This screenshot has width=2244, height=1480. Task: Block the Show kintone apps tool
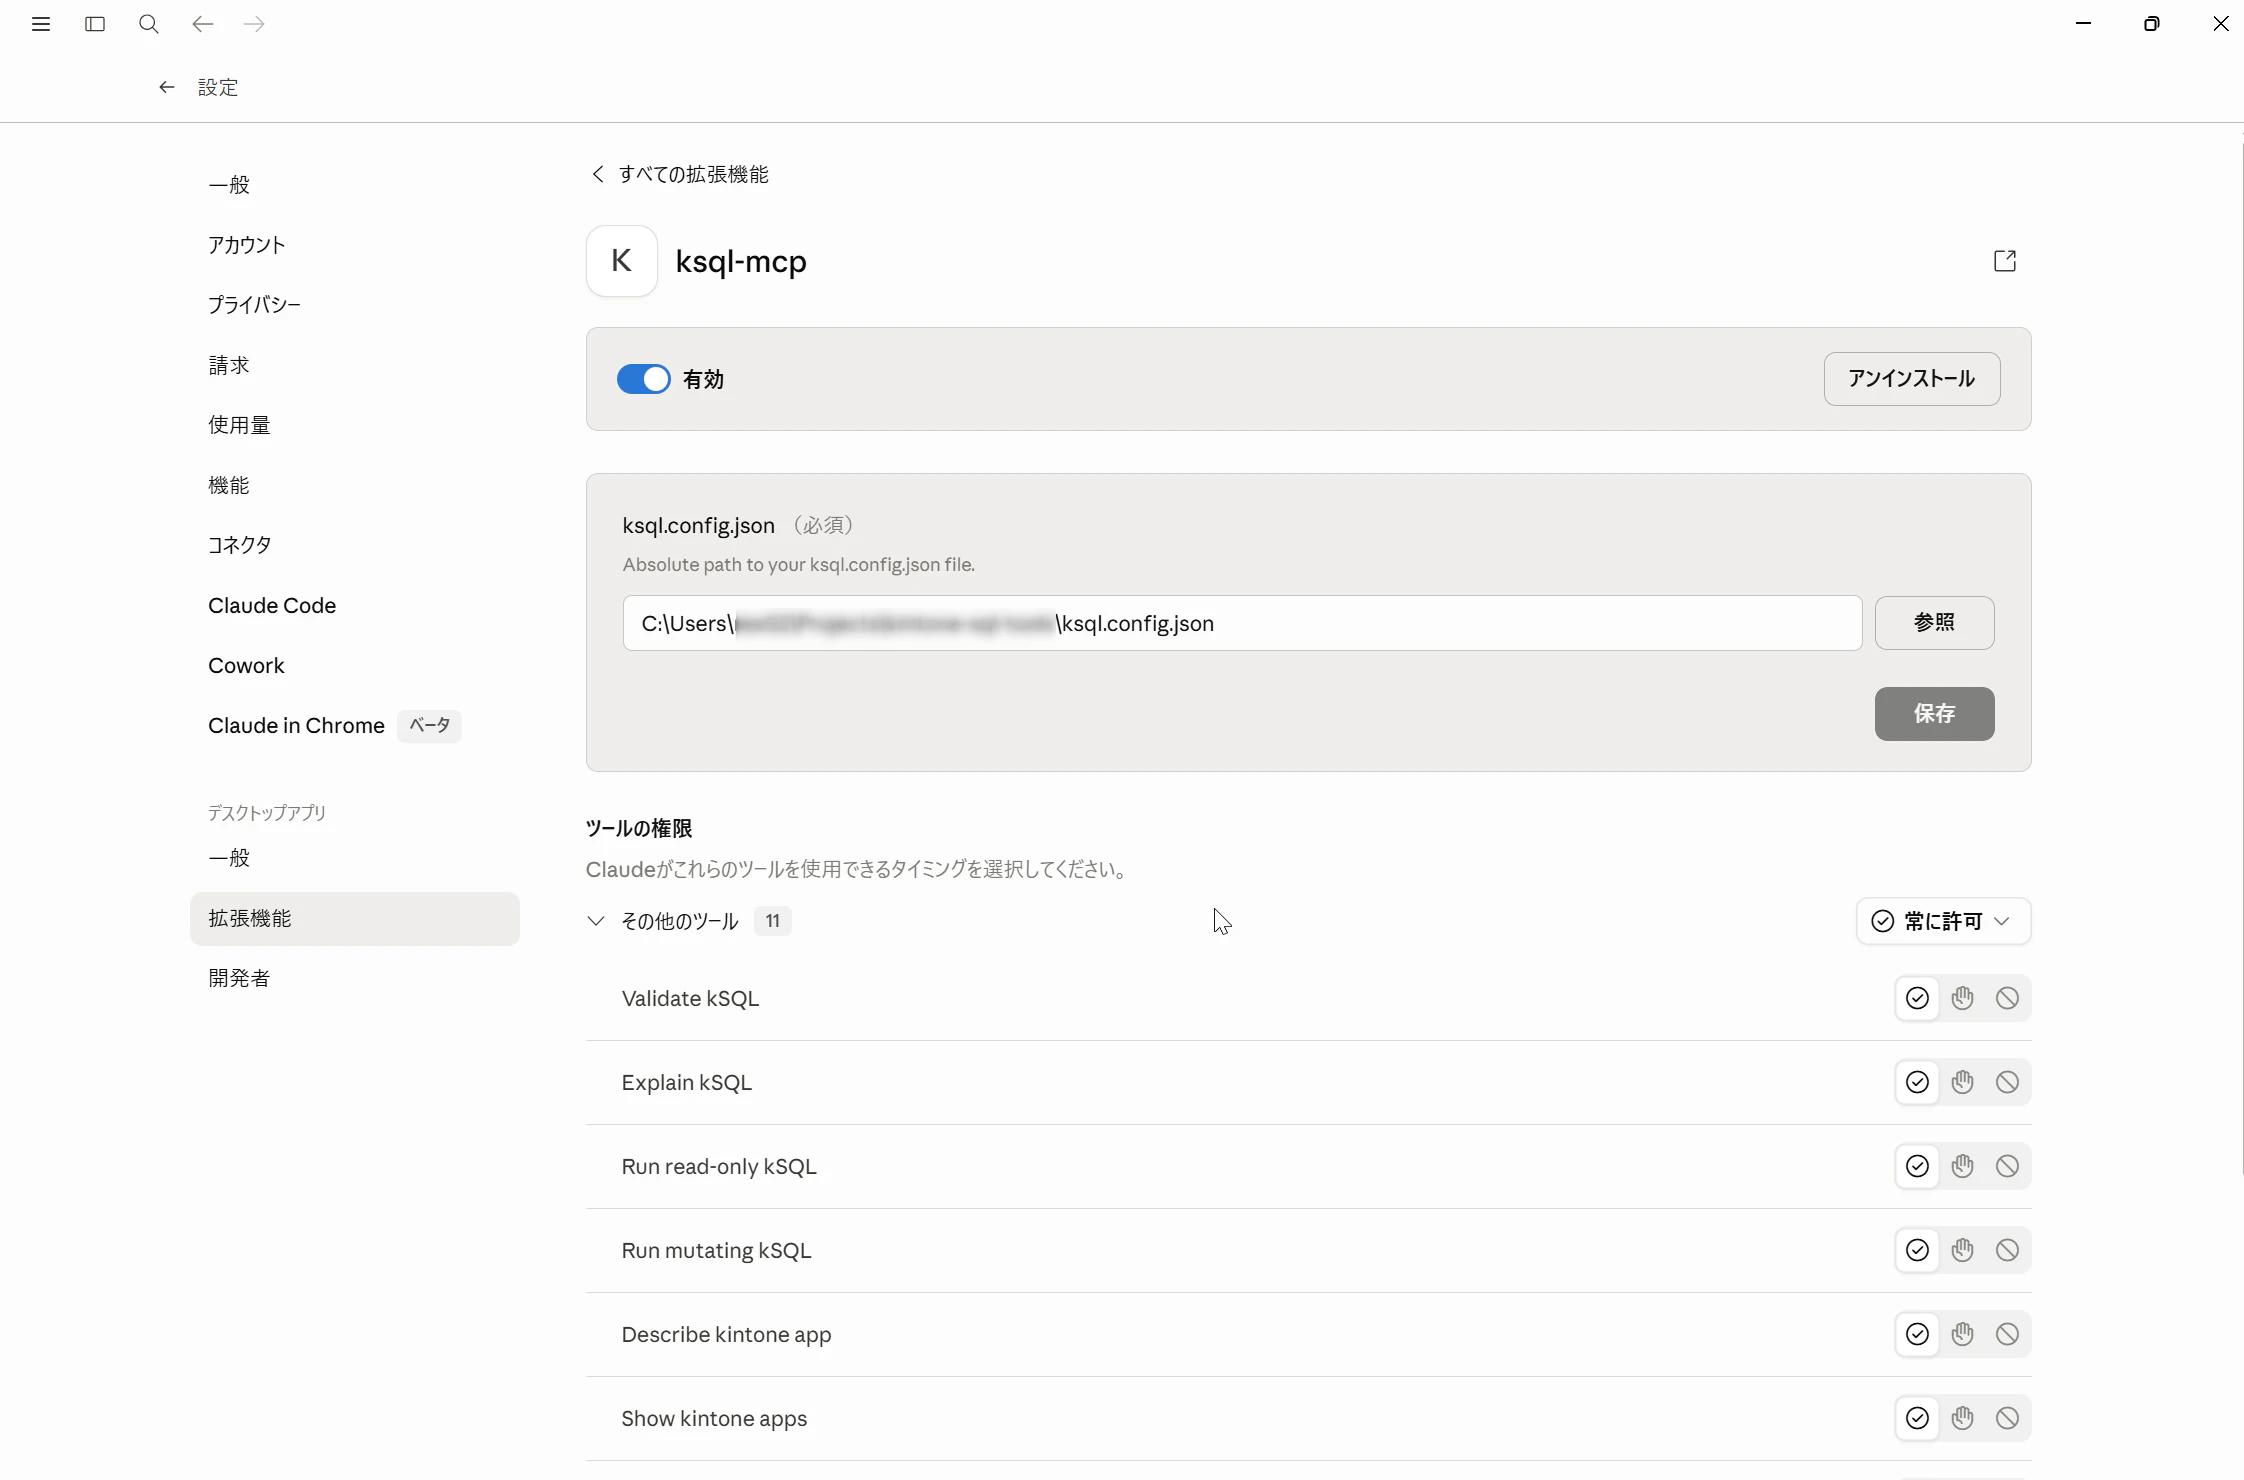(2007, 1418)
